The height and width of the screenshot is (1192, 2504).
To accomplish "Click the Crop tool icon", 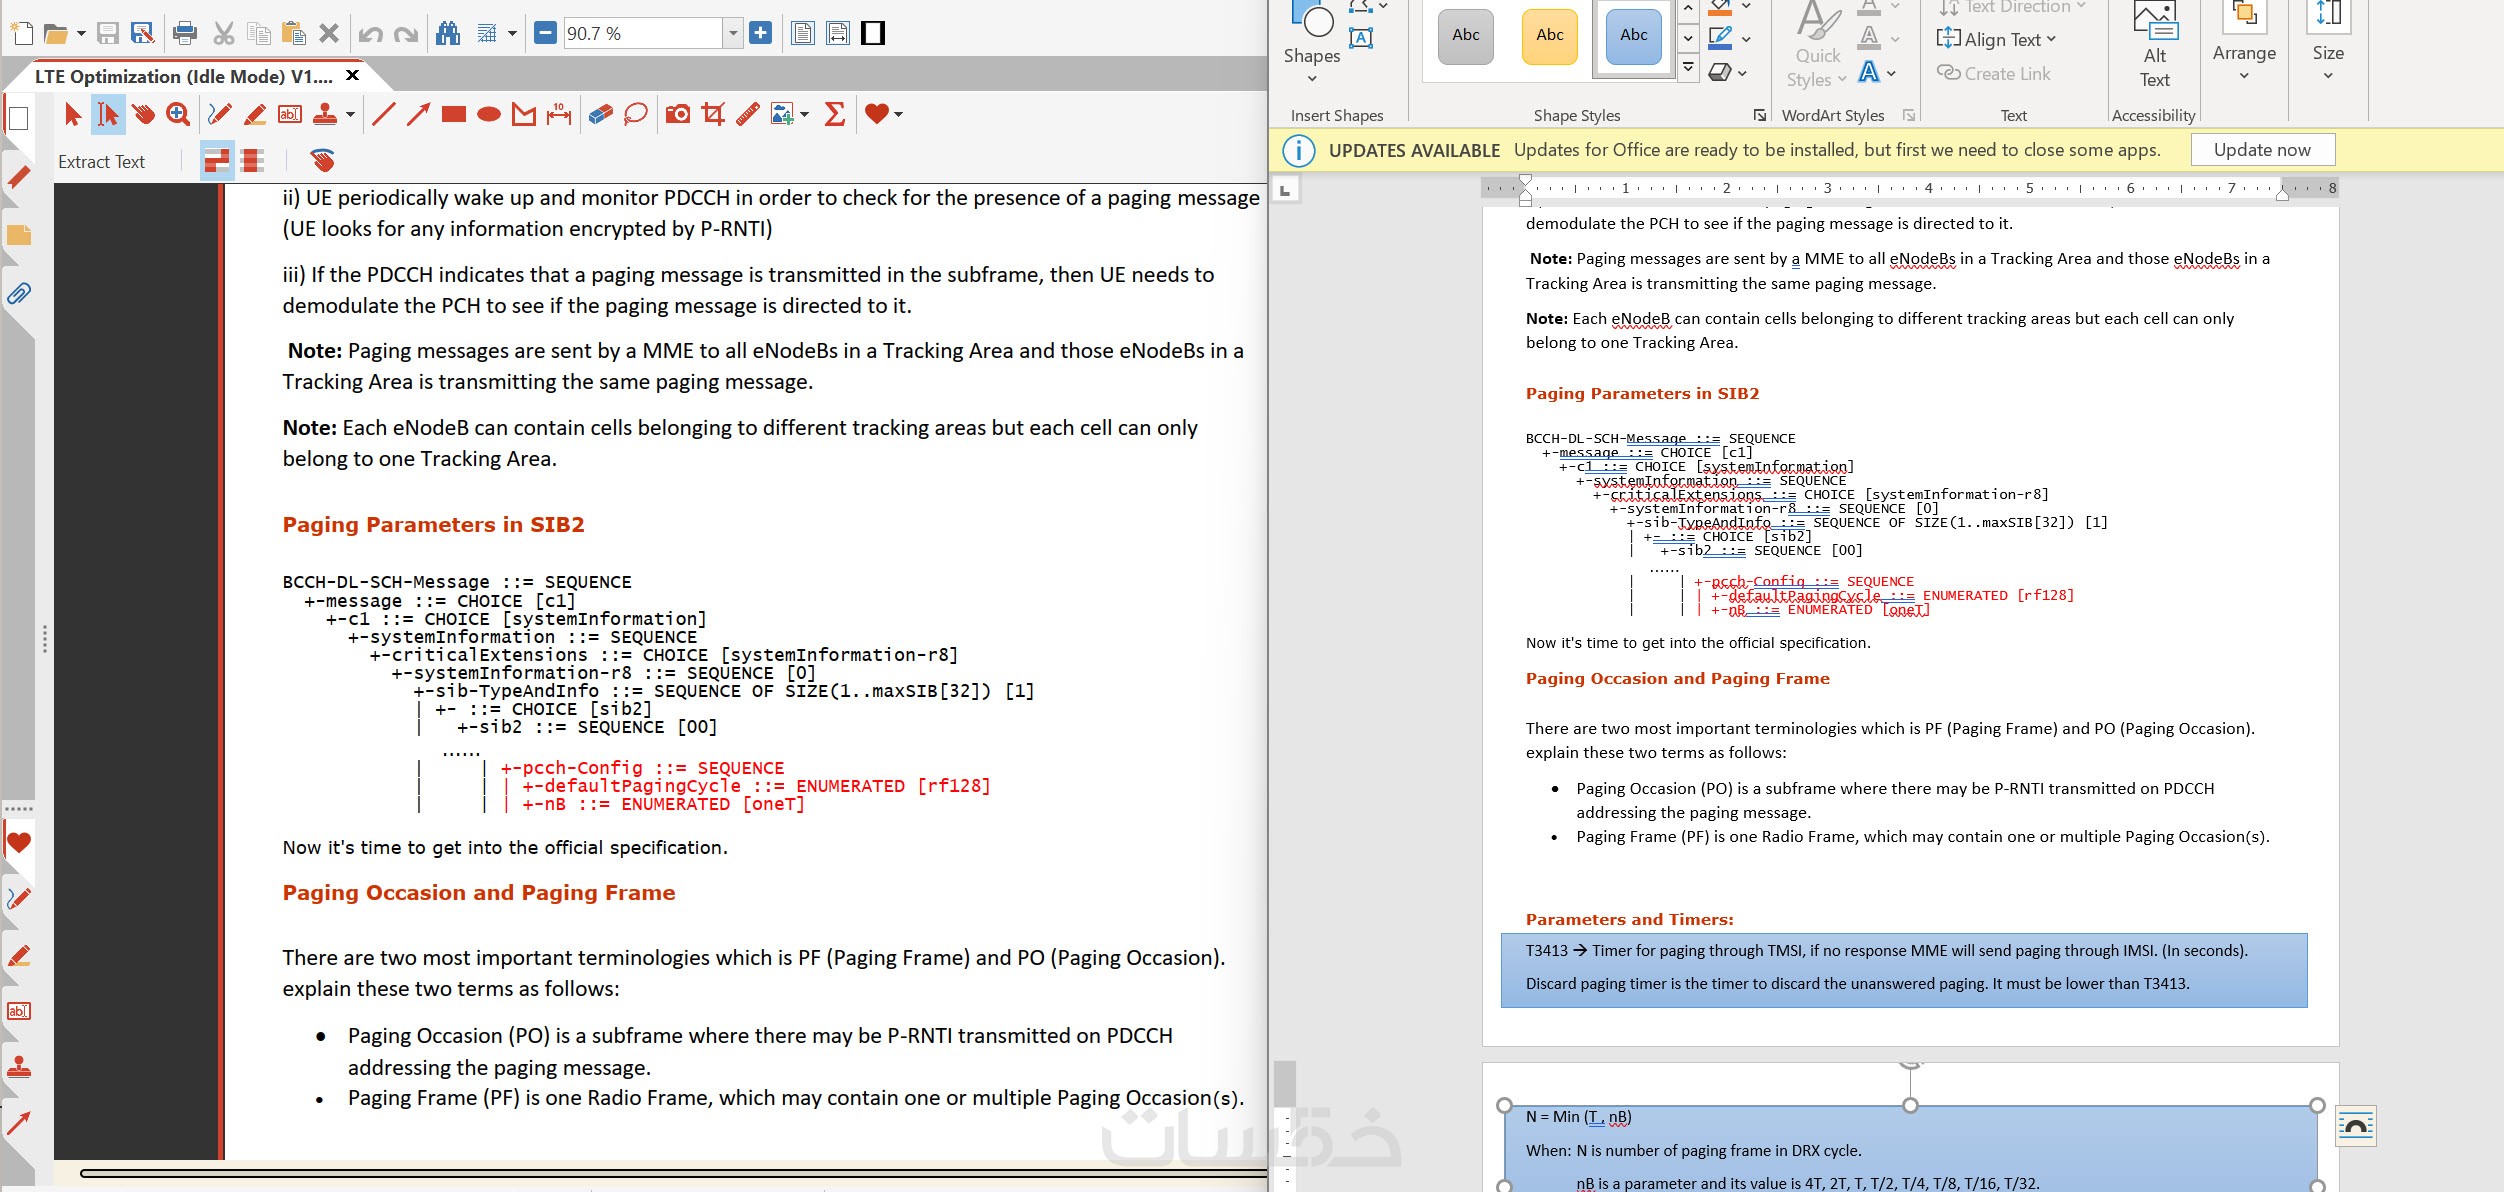I will tap(713, 114).
